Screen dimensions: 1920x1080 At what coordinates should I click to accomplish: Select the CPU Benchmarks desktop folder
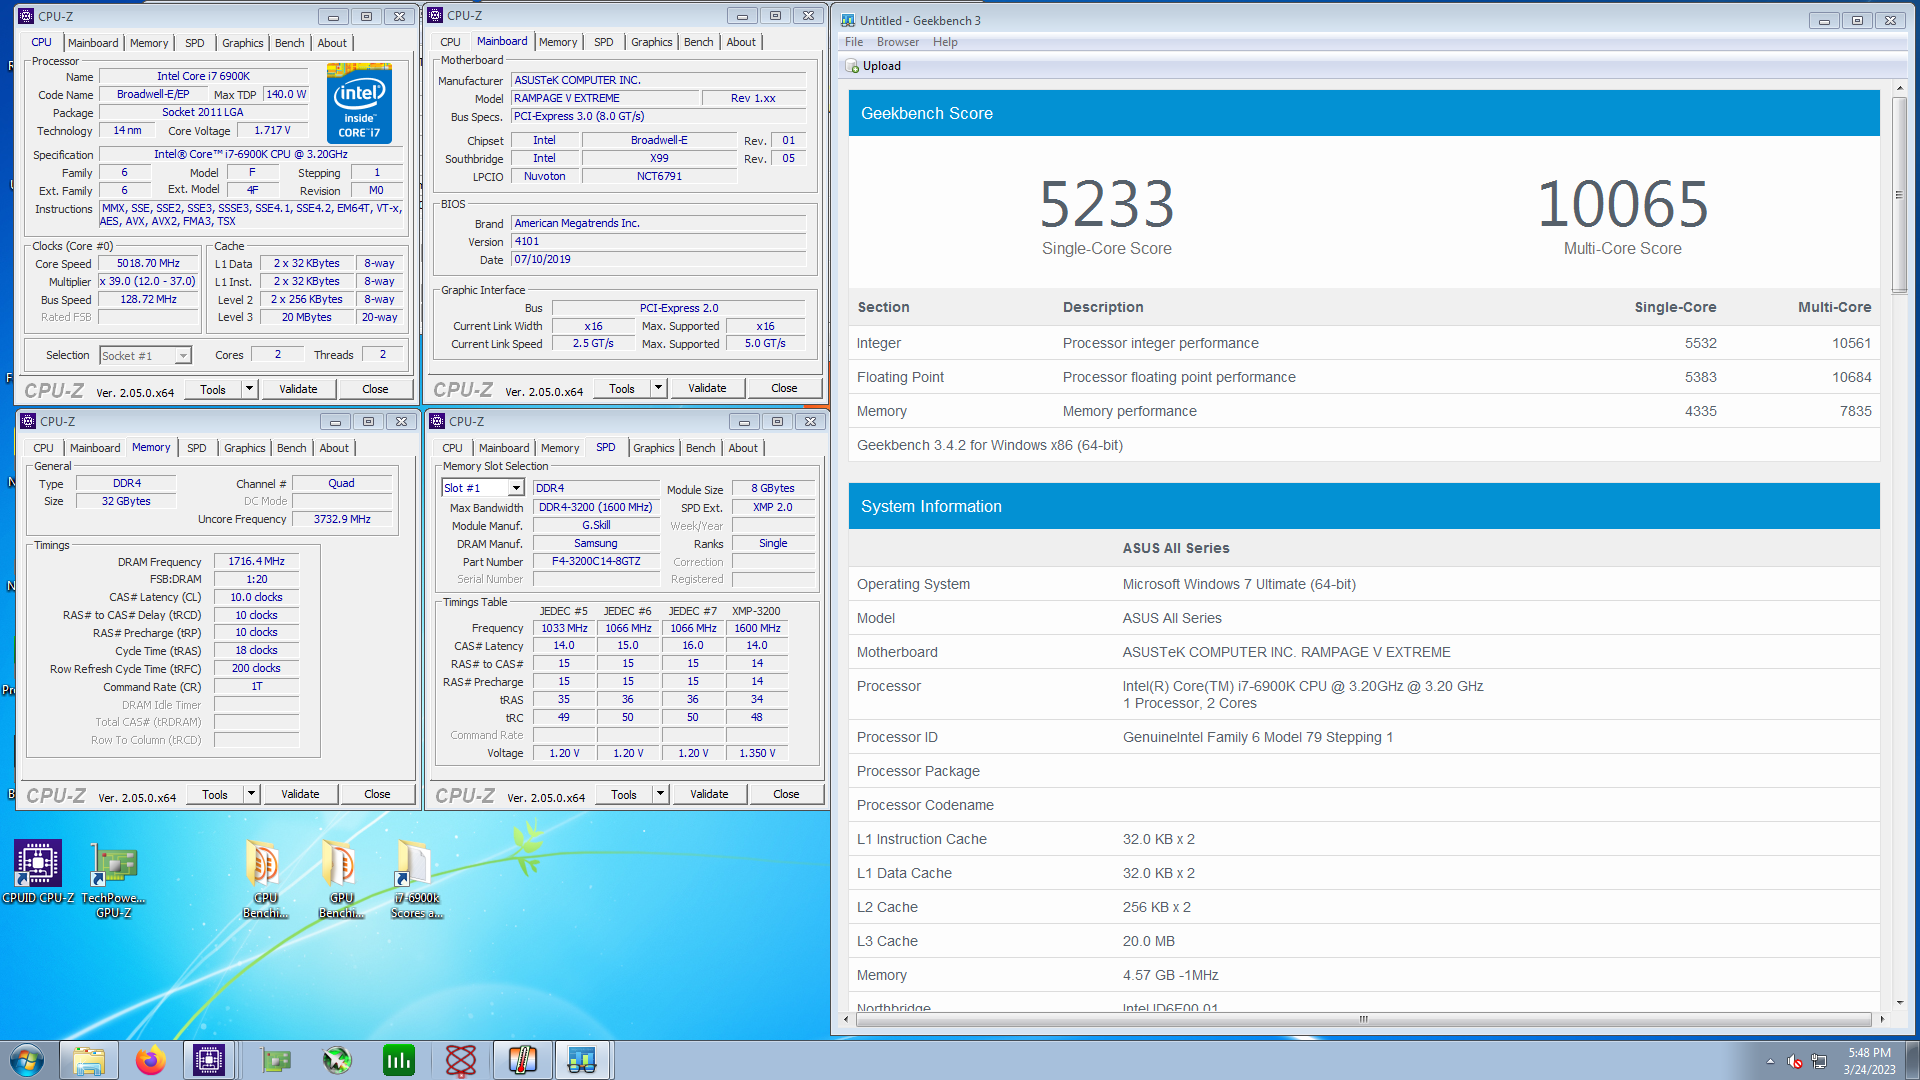pos(265,879)
